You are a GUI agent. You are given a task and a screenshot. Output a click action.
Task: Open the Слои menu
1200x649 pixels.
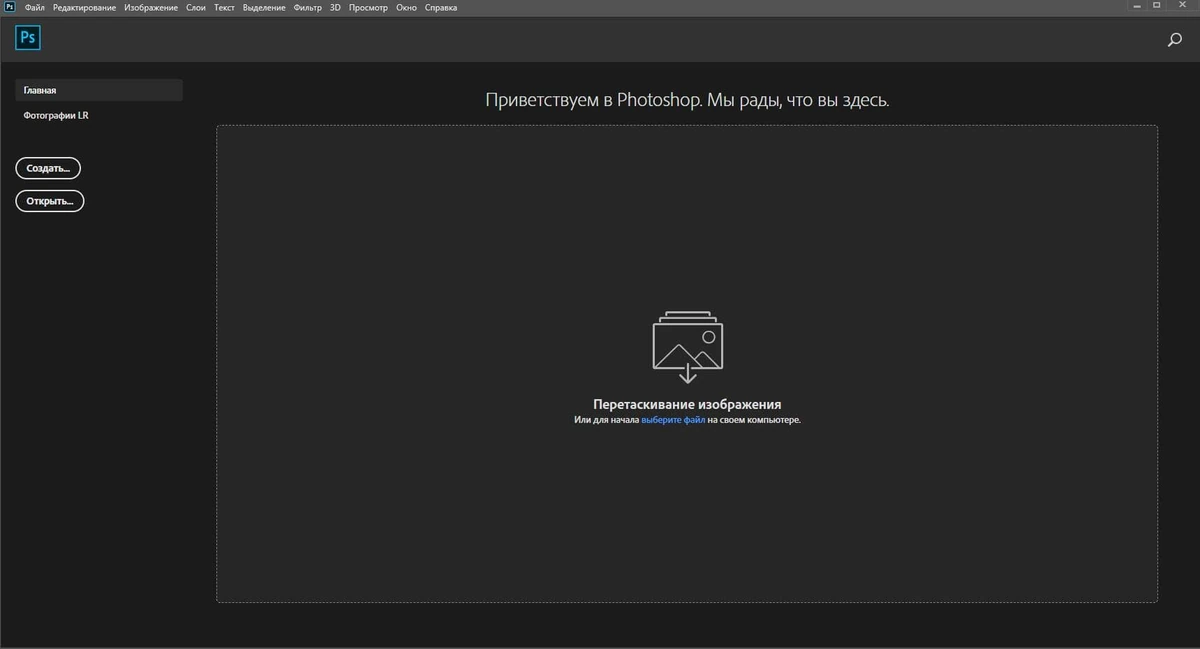(x=196, y=7)
